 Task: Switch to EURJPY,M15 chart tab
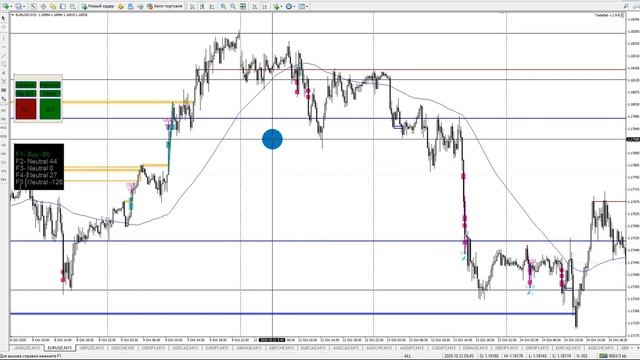(217, 348)
